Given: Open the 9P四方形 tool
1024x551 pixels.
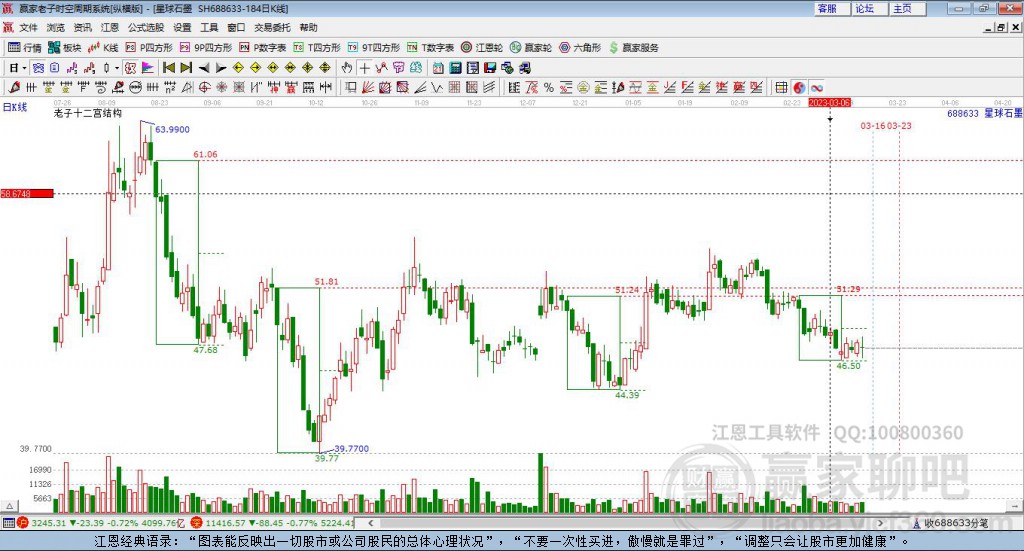Looking at the screenshot, I should click(206, 48).
